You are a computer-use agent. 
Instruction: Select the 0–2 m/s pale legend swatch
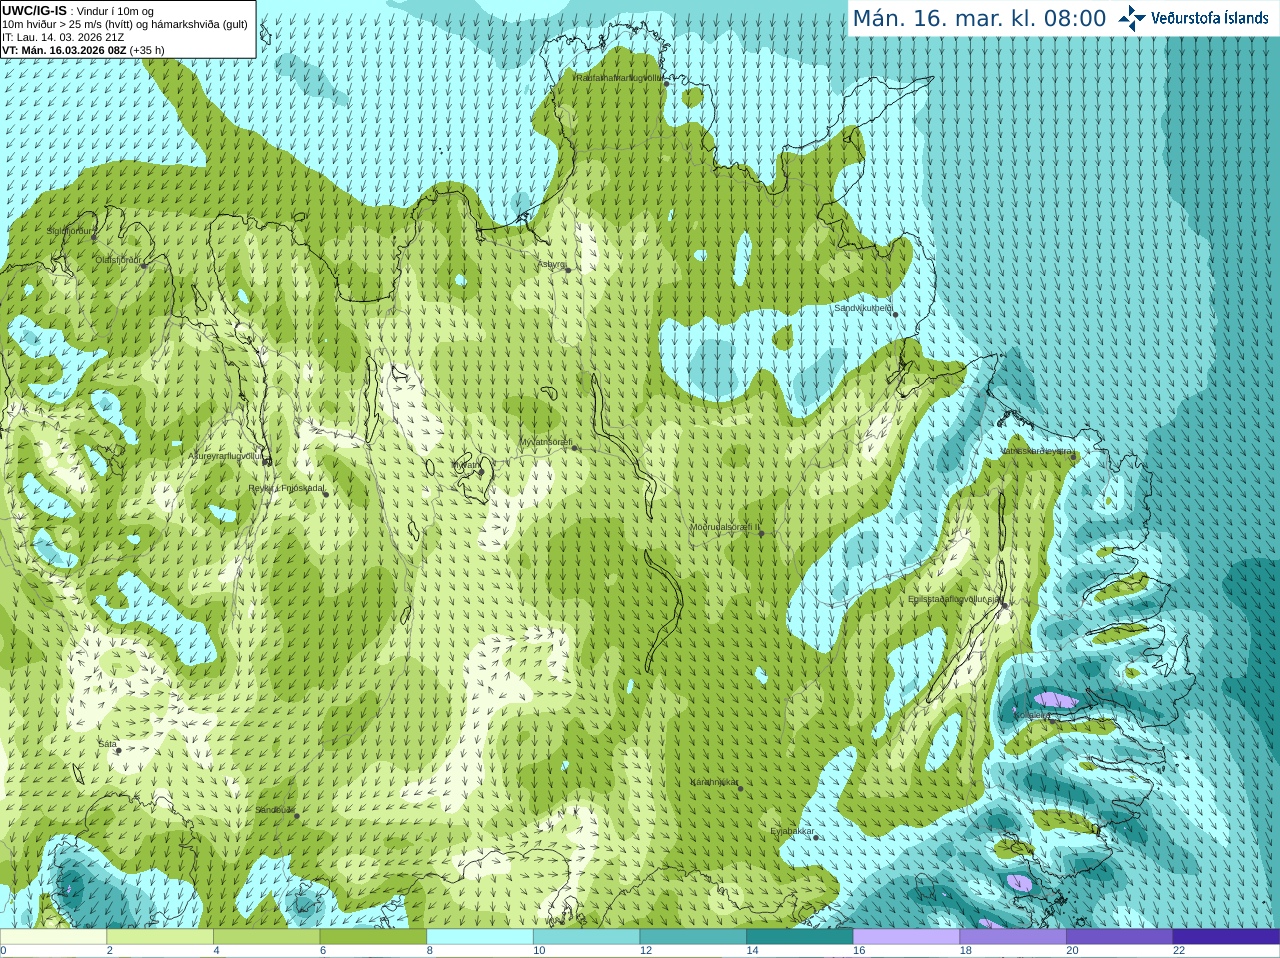pyautogui.click(x=53, y=937)
